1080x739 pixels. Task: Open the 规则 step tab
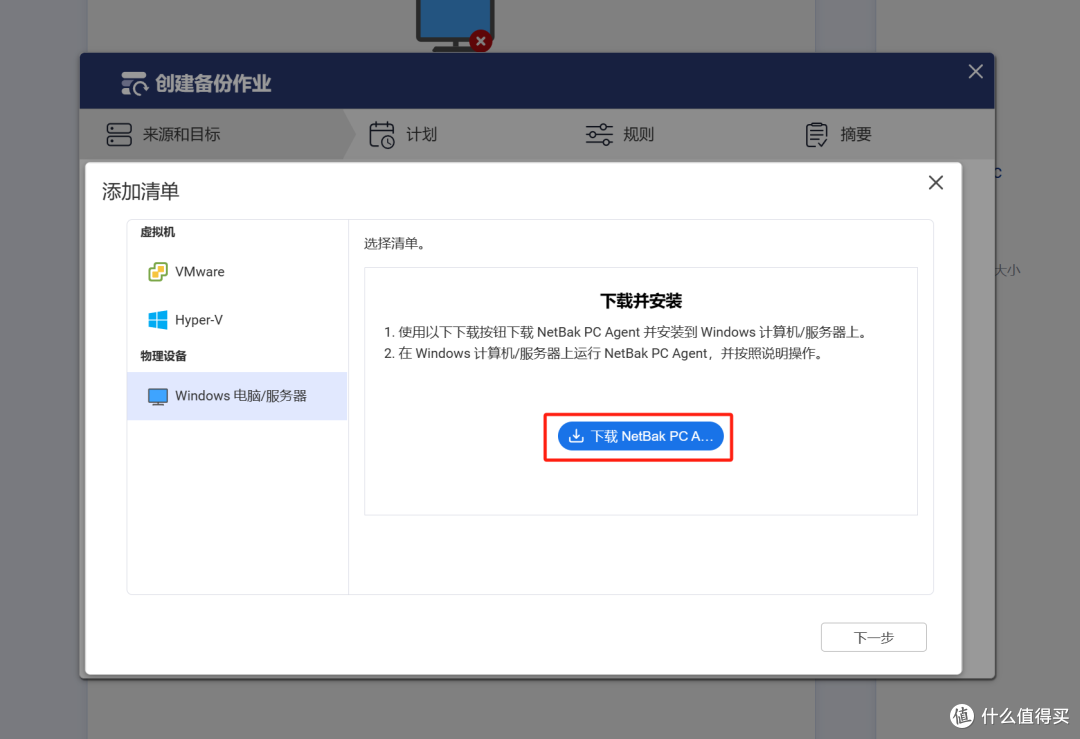coord(619,134)
